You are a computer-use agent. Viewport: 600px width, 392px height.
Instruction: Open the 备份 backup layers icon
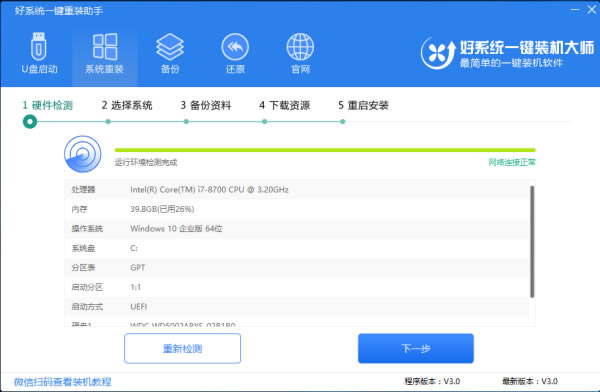click(x=170, y=47)
